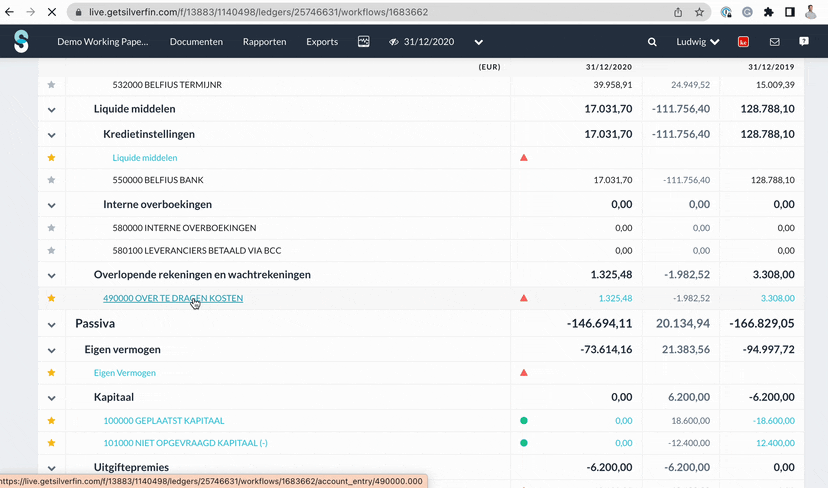Click the 3.308,00 value in 490000 row

coord(777,298)
